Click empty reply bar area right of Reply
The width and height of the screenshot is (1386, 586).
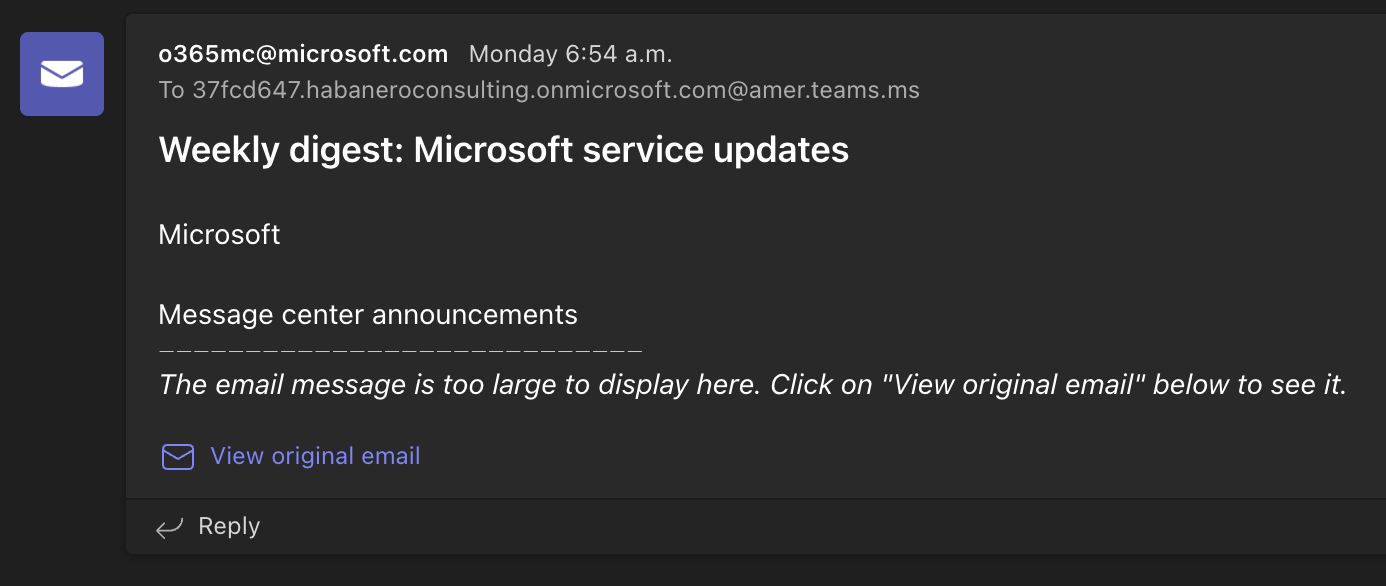pyautogui.click(x=800, y=526)
